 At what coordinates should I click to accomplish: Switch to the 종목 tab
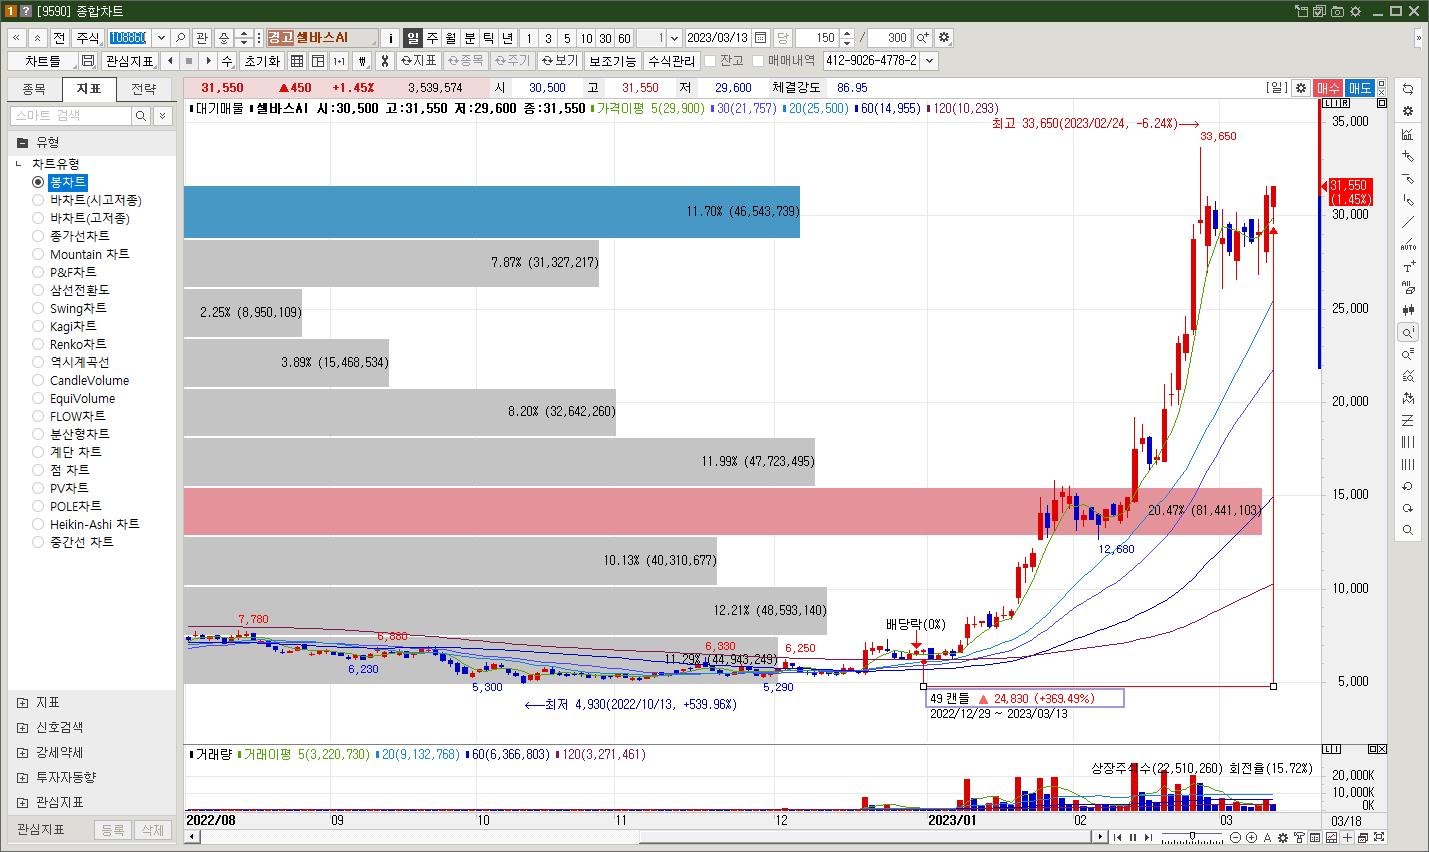click(34, 89)
